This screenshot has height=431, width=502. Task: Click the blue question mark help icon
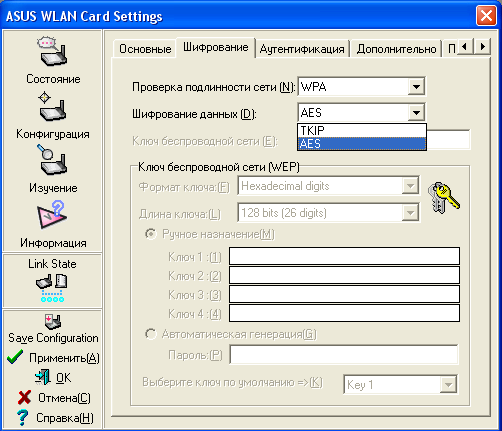pos(22,417)
